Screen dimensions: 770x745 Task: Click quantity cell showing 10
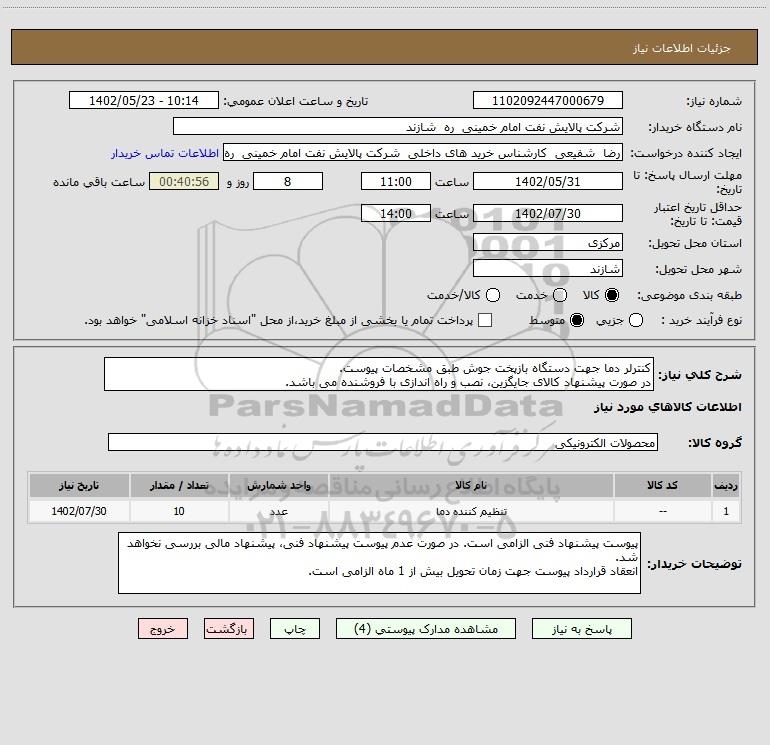179,511
